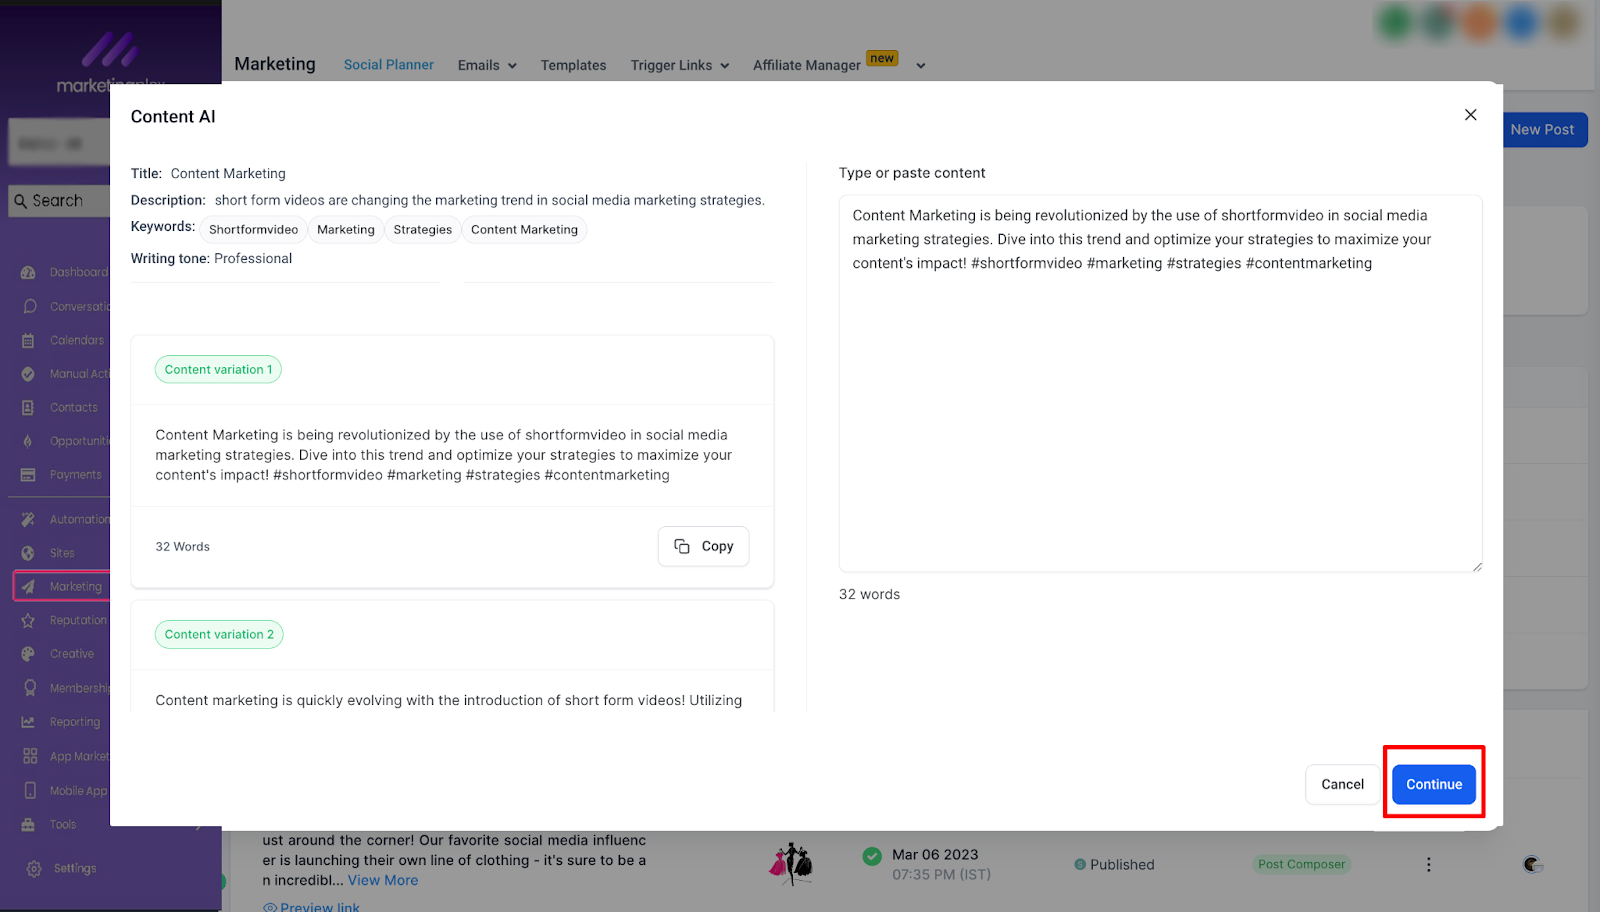Click the Shortformvideo keyword chip
Screen dimensions: 1600x912
click(x=253, y=229)
